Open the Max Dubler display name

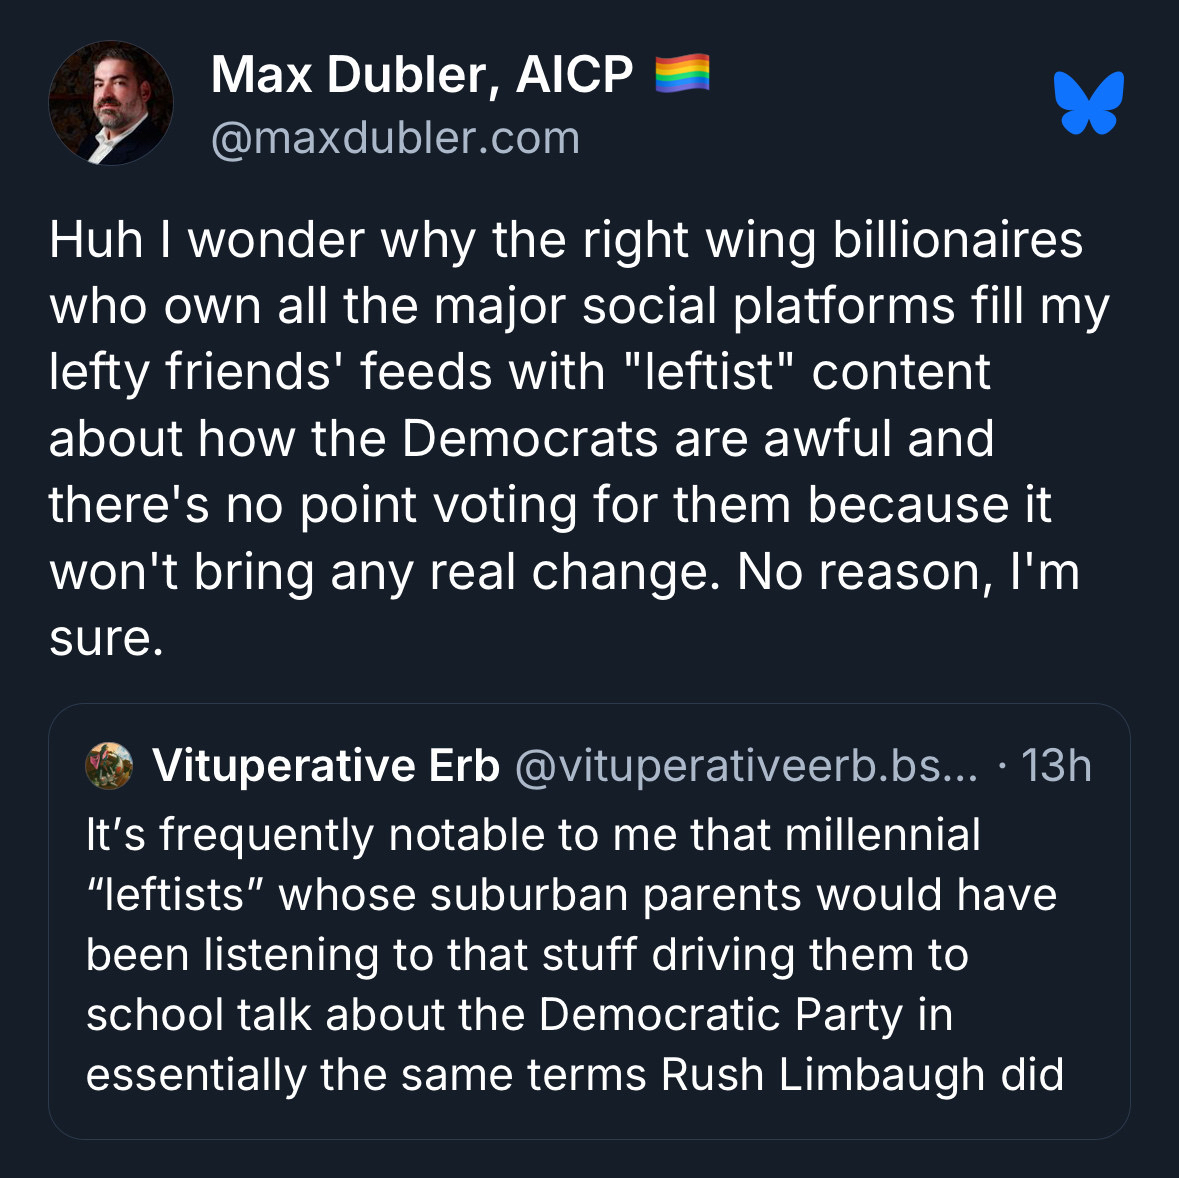tap(355, 75)
